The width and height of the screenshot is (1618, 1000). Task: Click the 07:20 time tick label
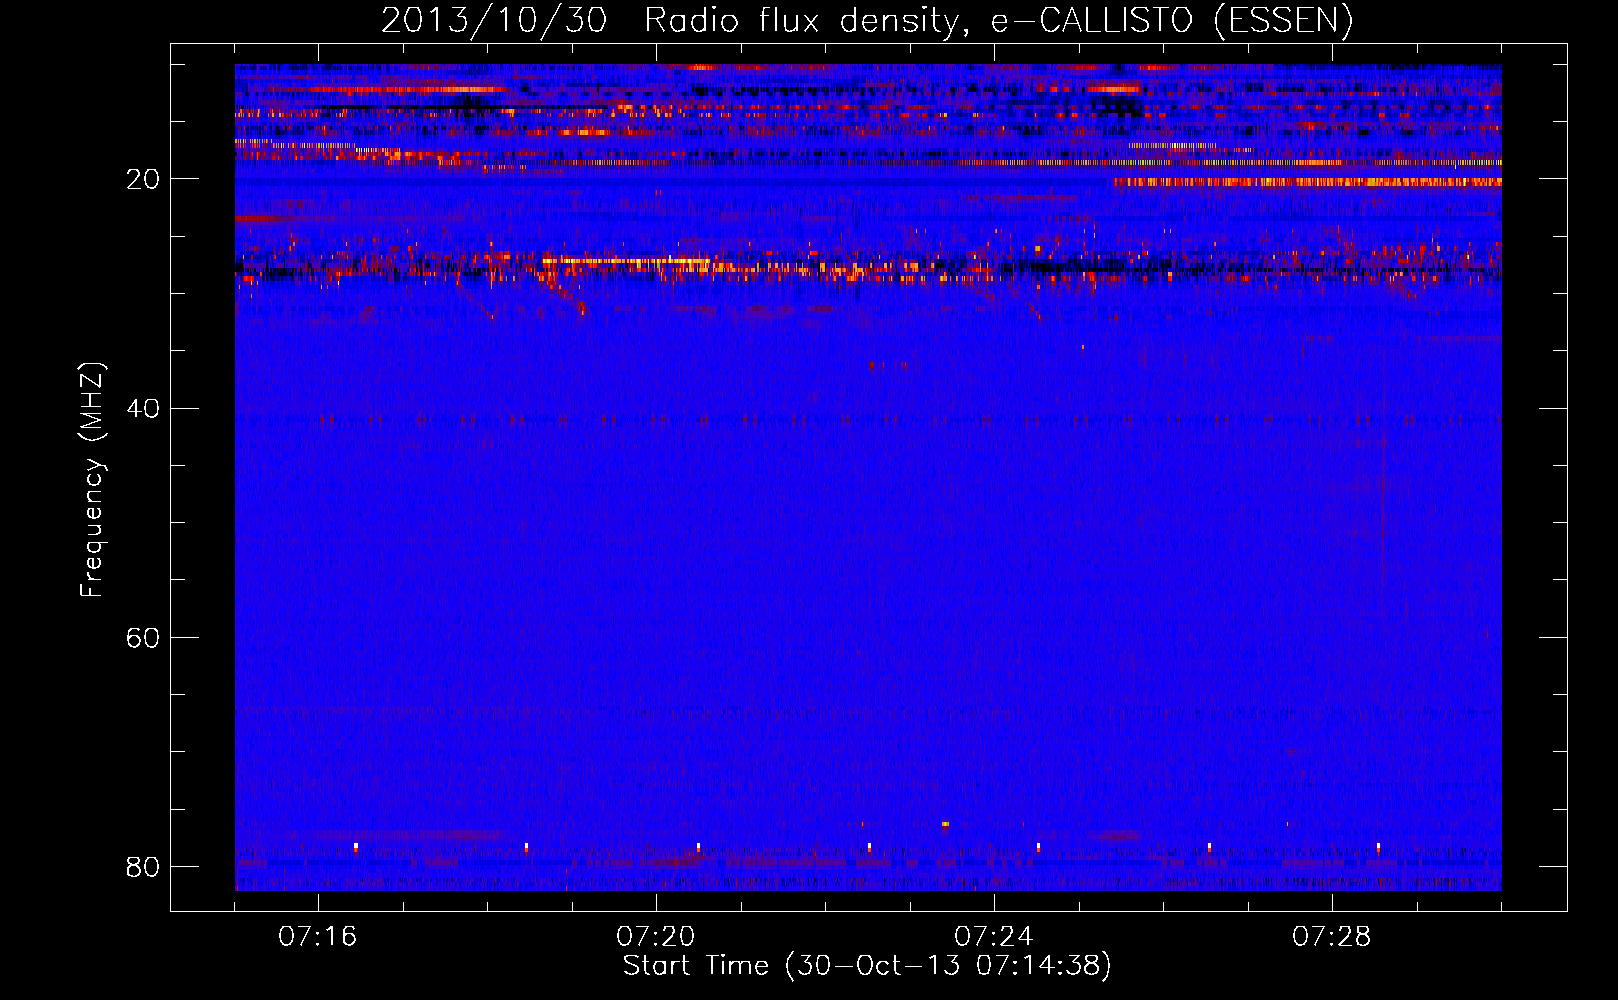click(656, 937)
